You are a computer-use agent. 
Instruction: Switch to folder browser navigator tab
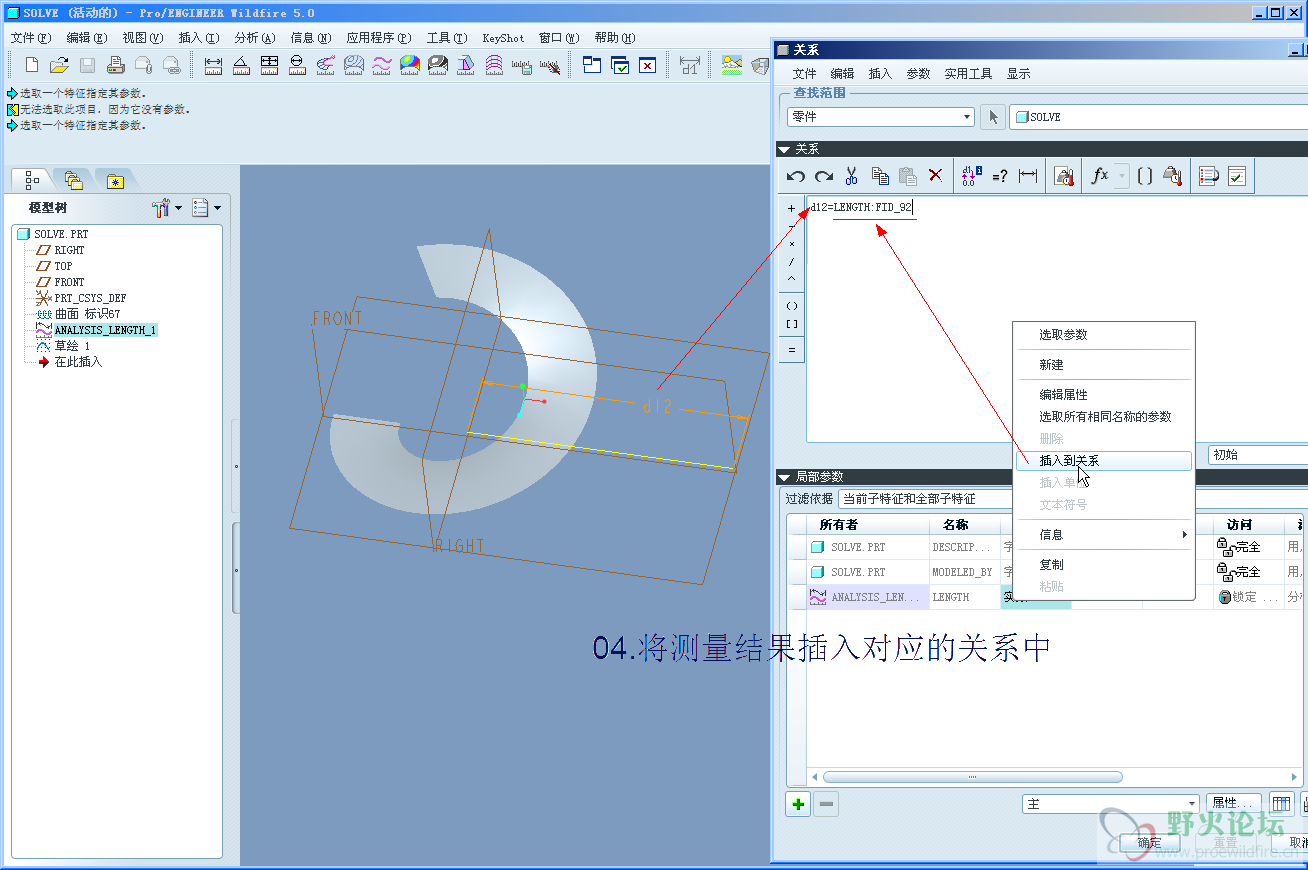(x=73, y=180)
